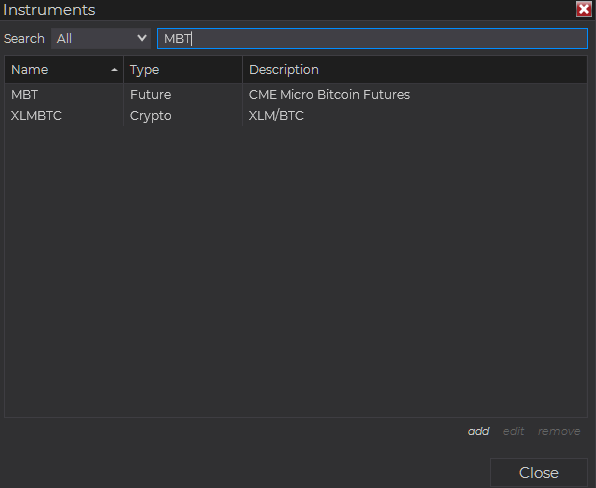The image size is (596, 488).
Task: Sort by the Name column header
Action: coord(64,70)
